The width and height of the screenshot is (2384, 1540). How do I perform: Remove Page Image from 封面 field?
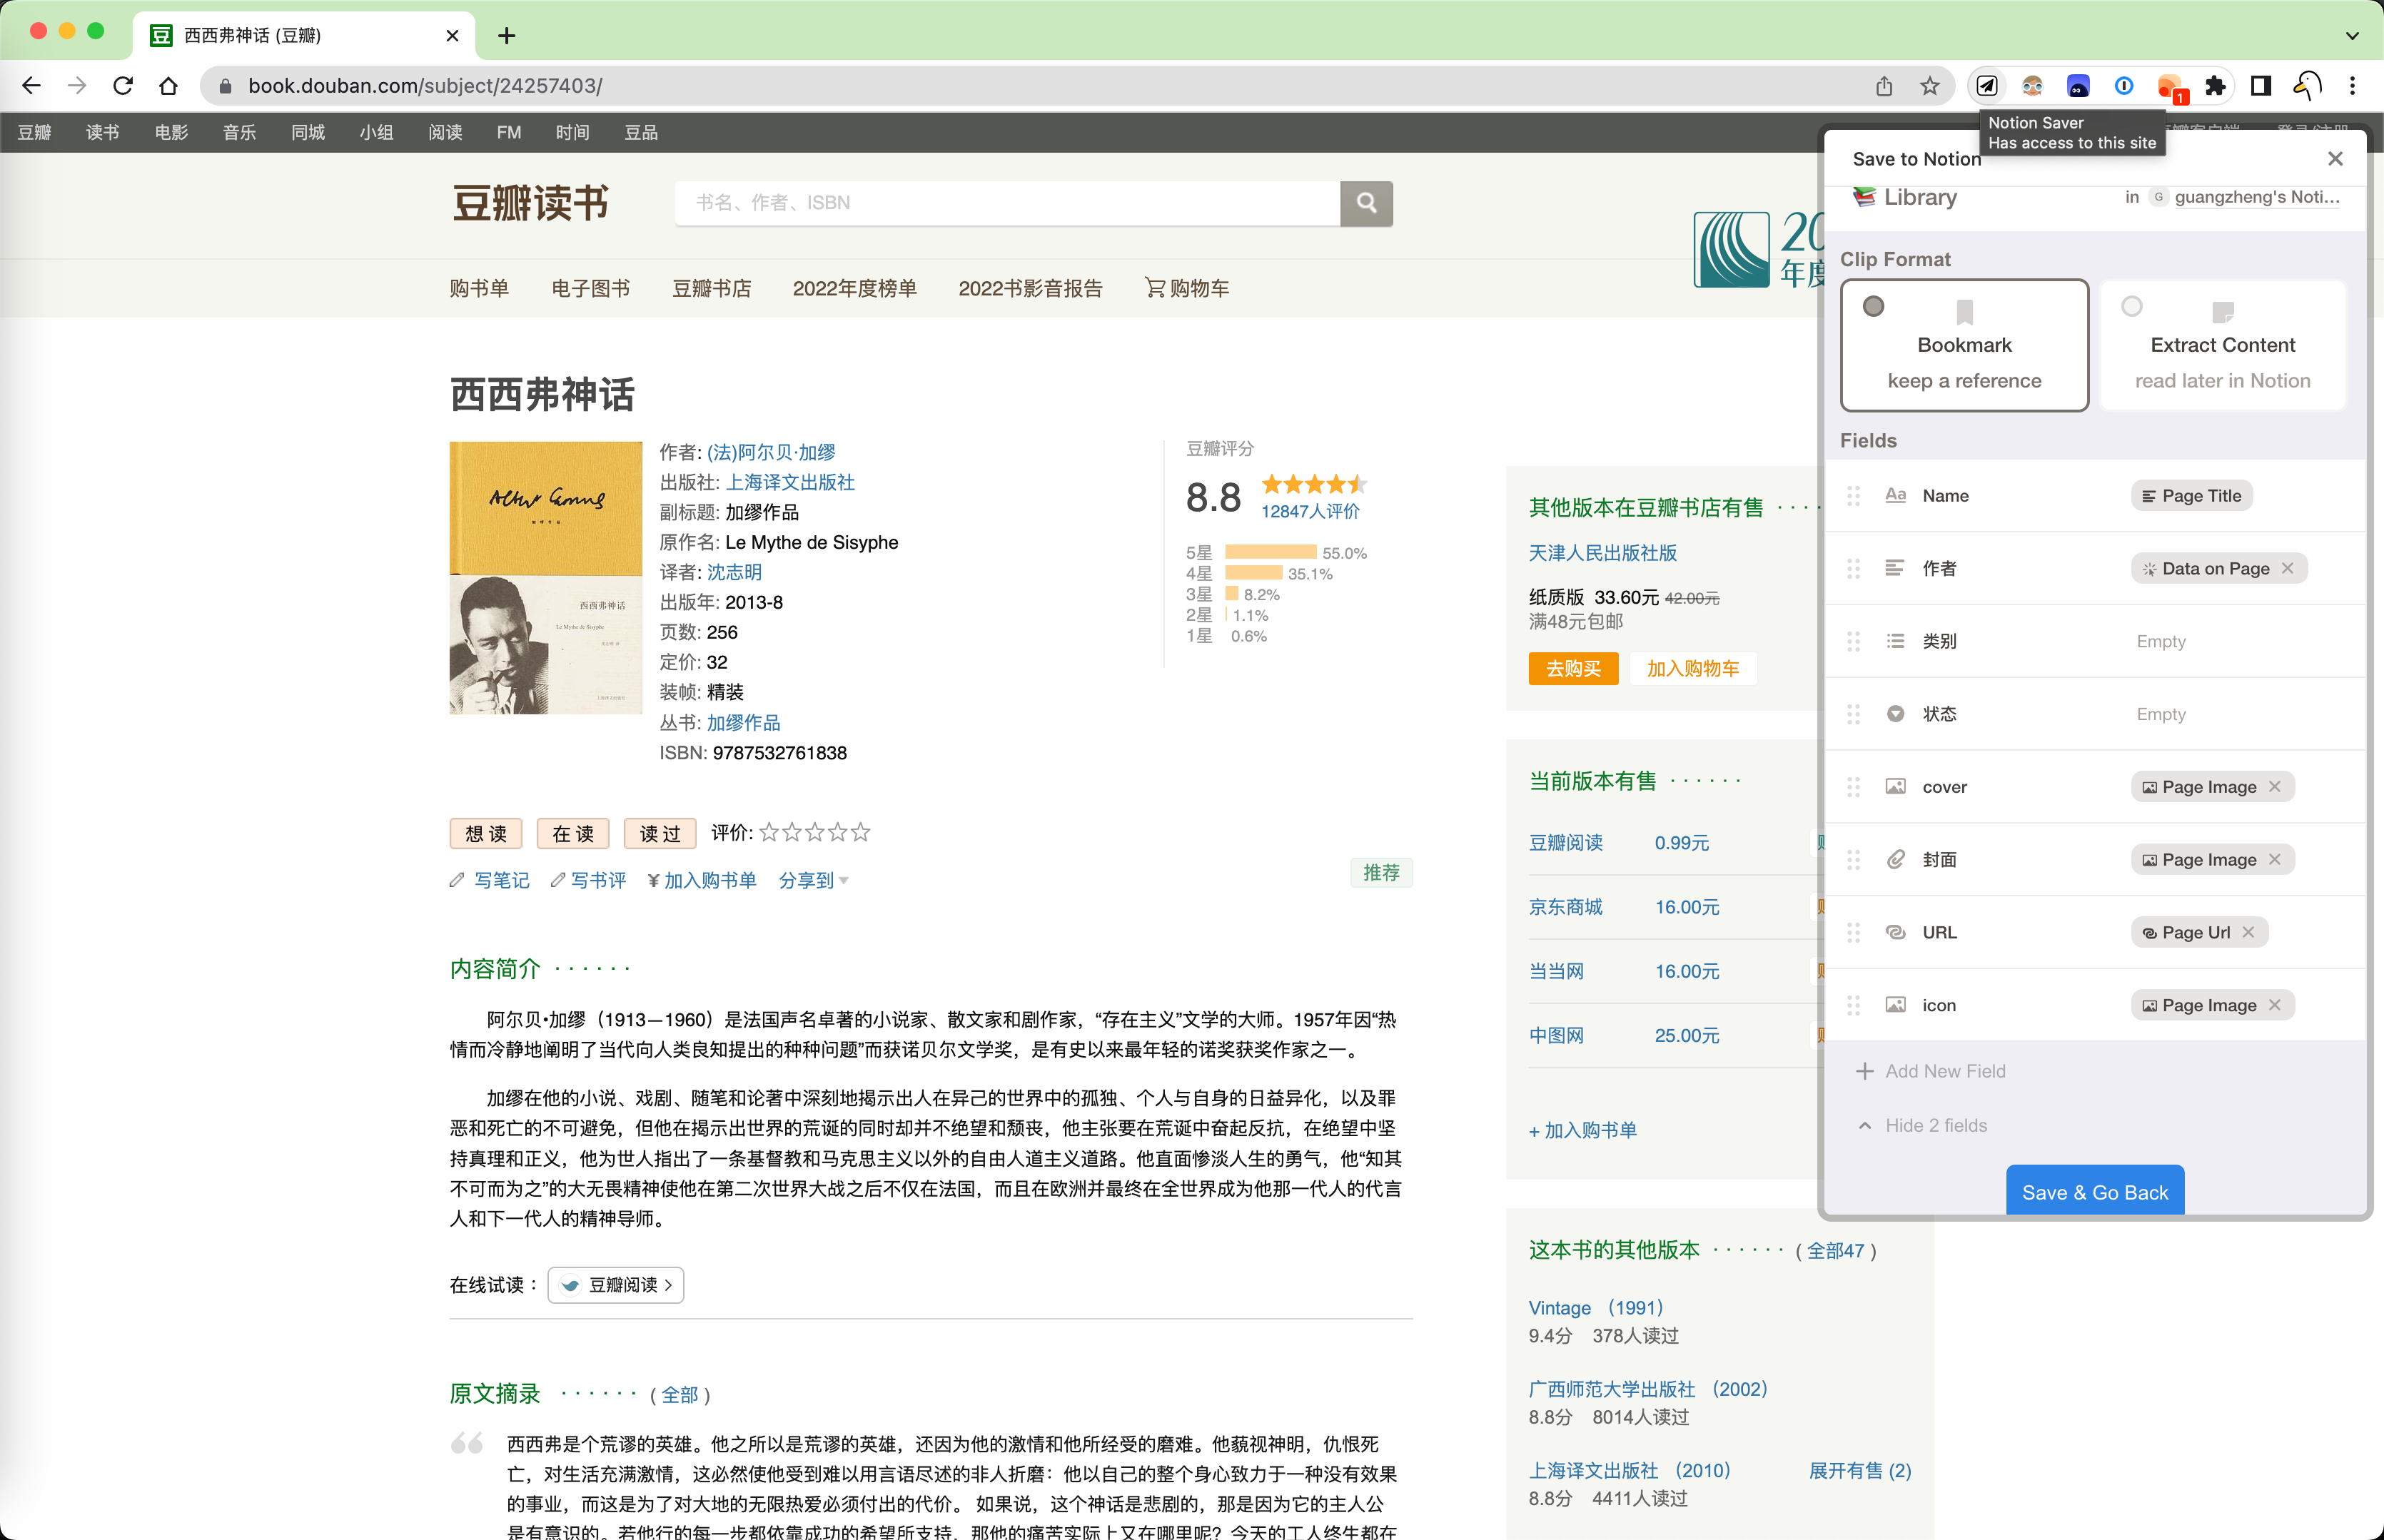point(2275,859)
